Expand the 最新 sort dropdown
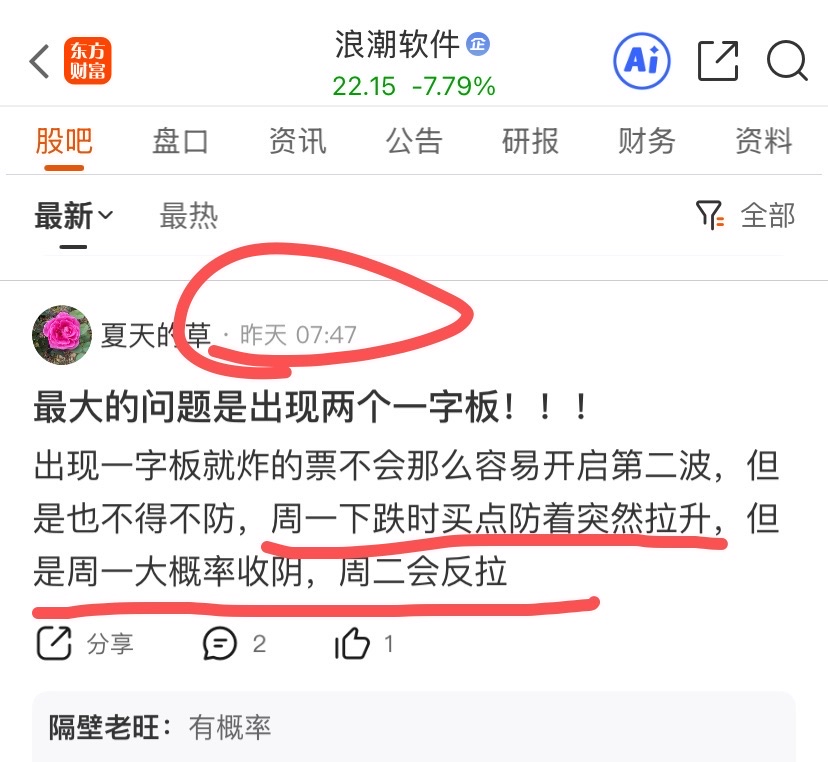The image size is (828, 762). [73, 216]
